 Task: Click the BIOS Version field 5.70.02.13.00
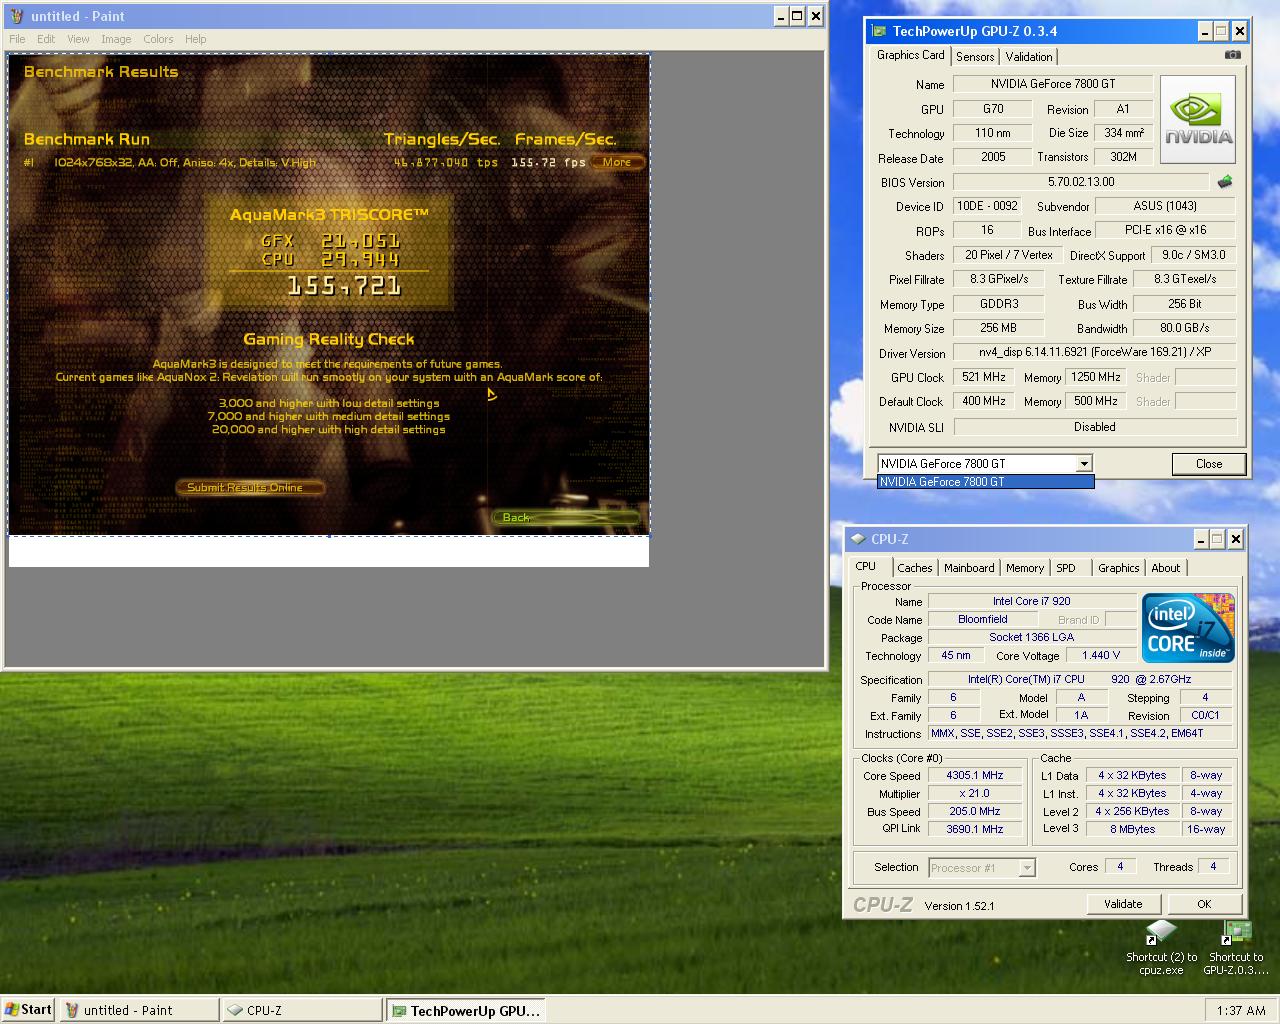pos(1081,182)
